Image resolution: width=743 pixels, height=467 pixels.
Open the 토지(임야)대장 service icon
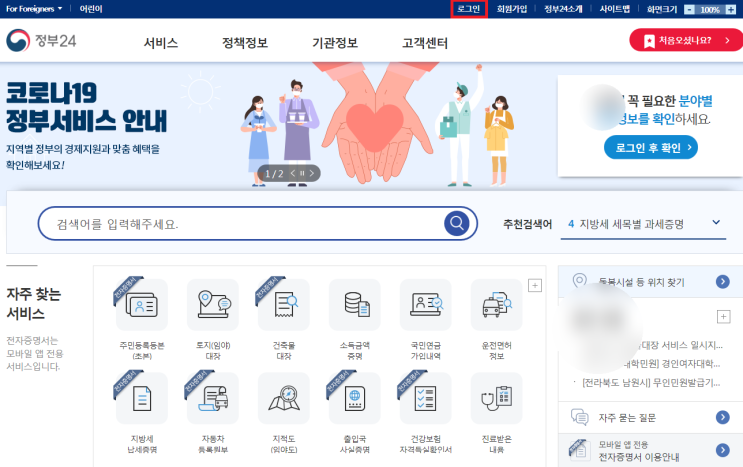213,305
